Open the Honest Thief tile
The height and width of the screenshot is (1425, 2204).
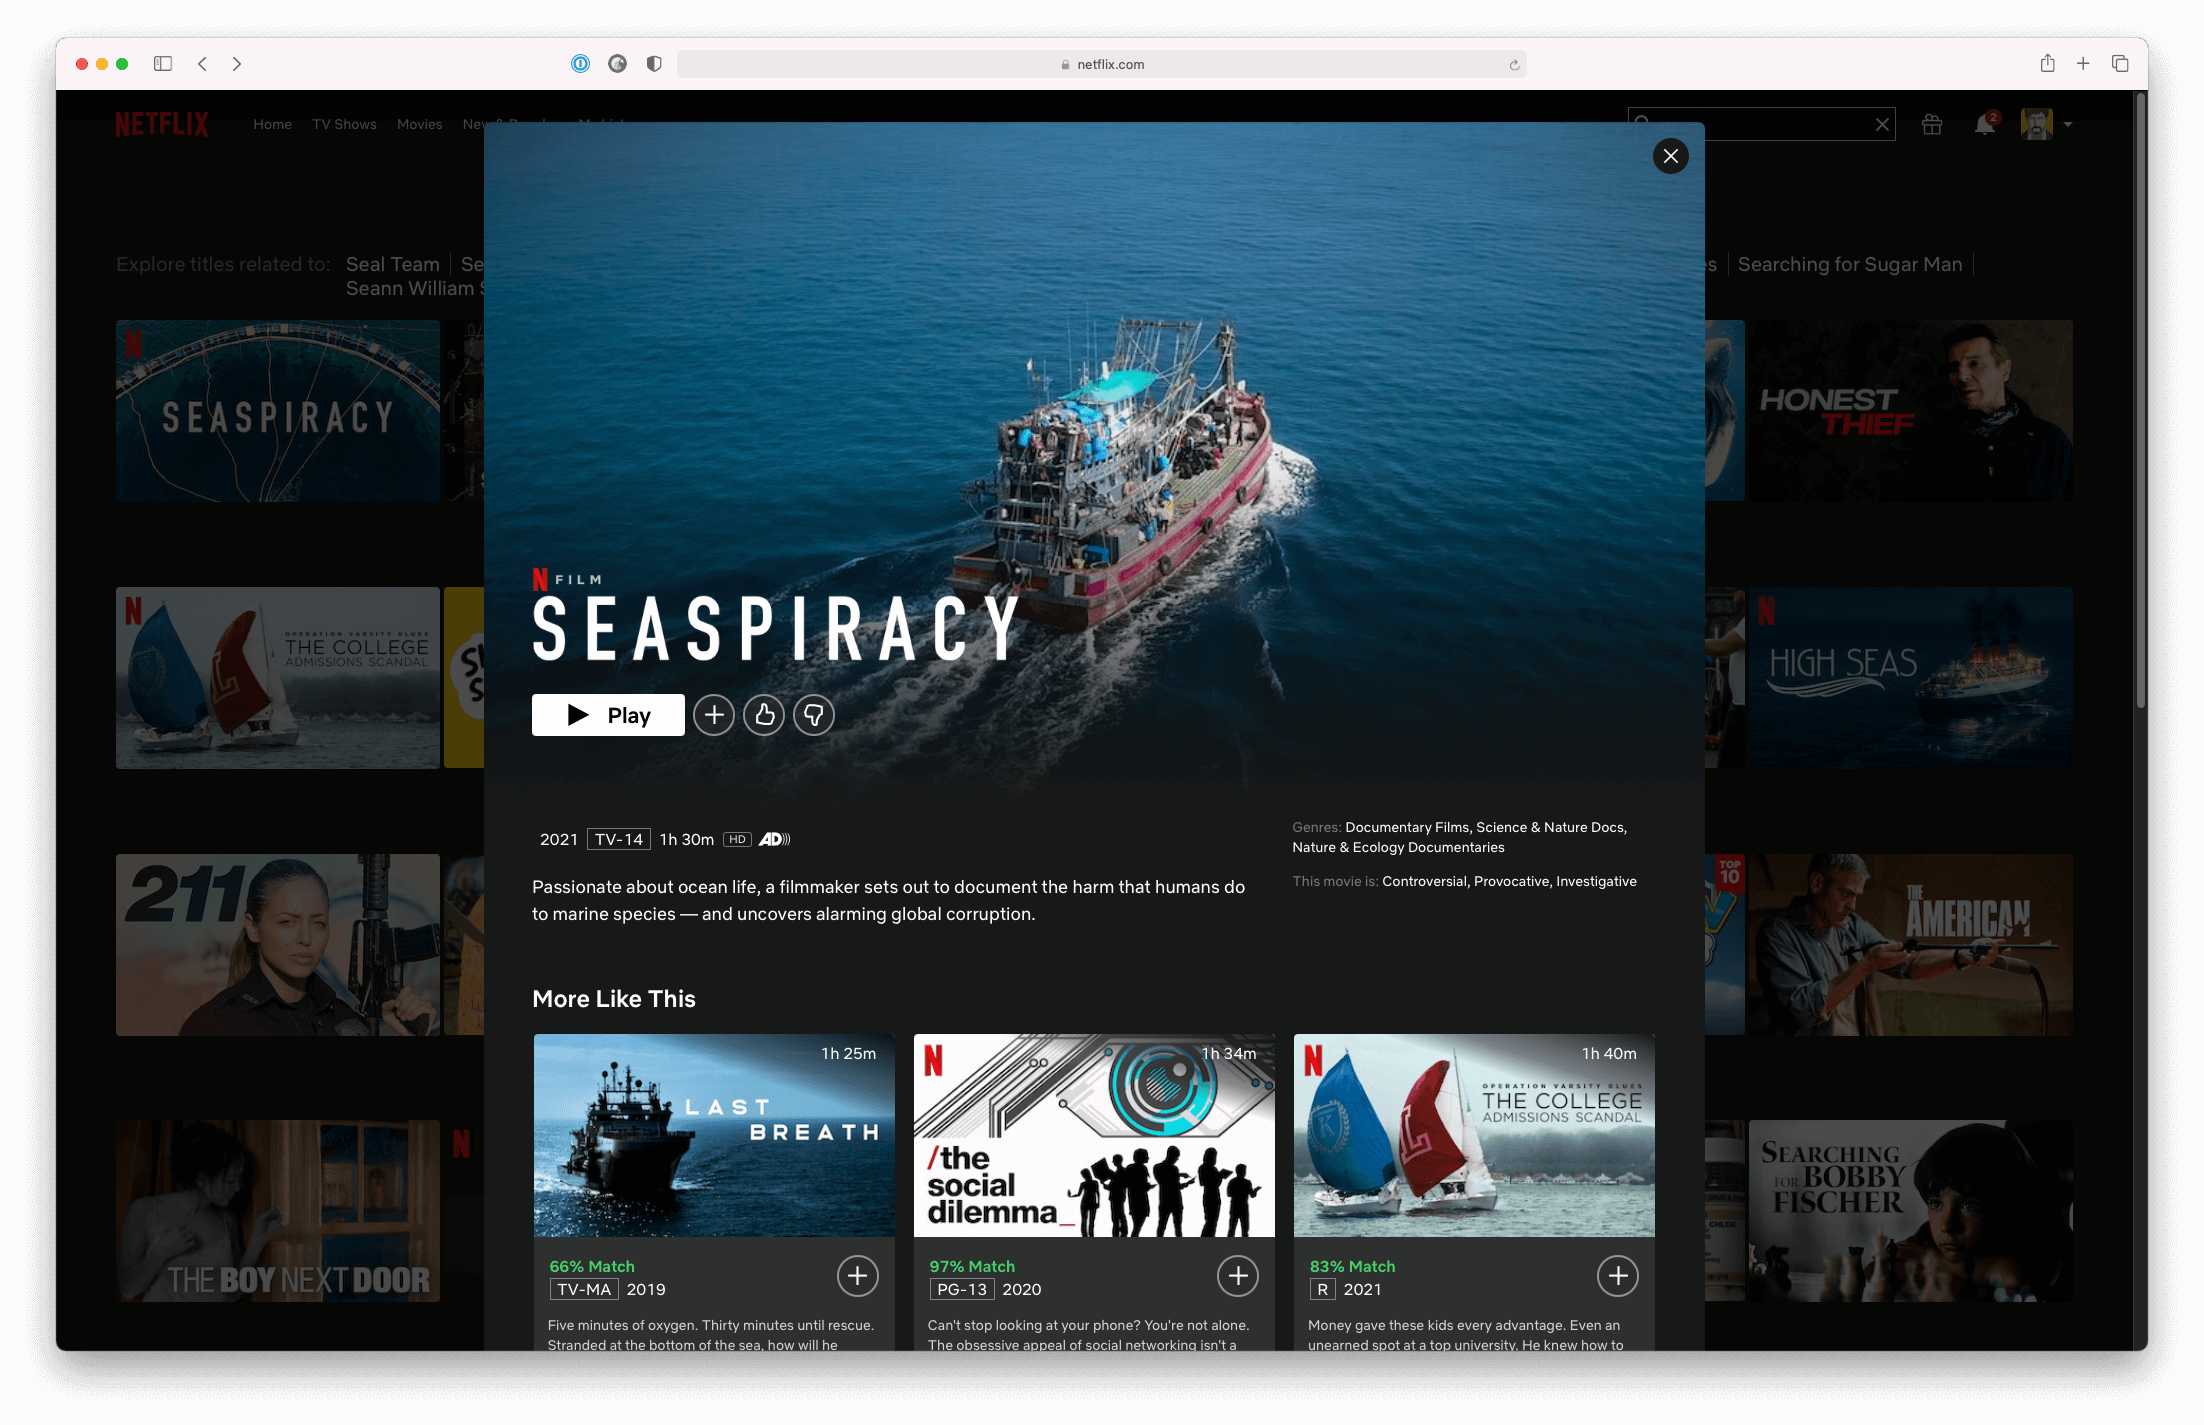[x=1910, y=411]
